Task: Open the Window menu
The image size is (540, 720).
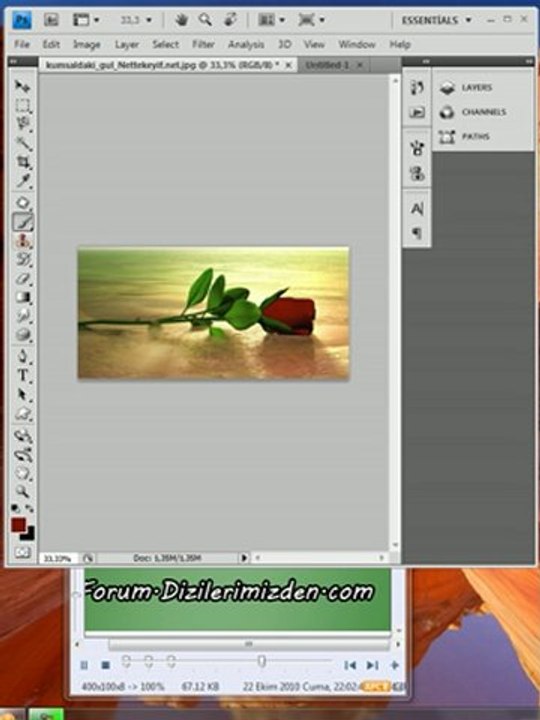Action: (357, 45)
